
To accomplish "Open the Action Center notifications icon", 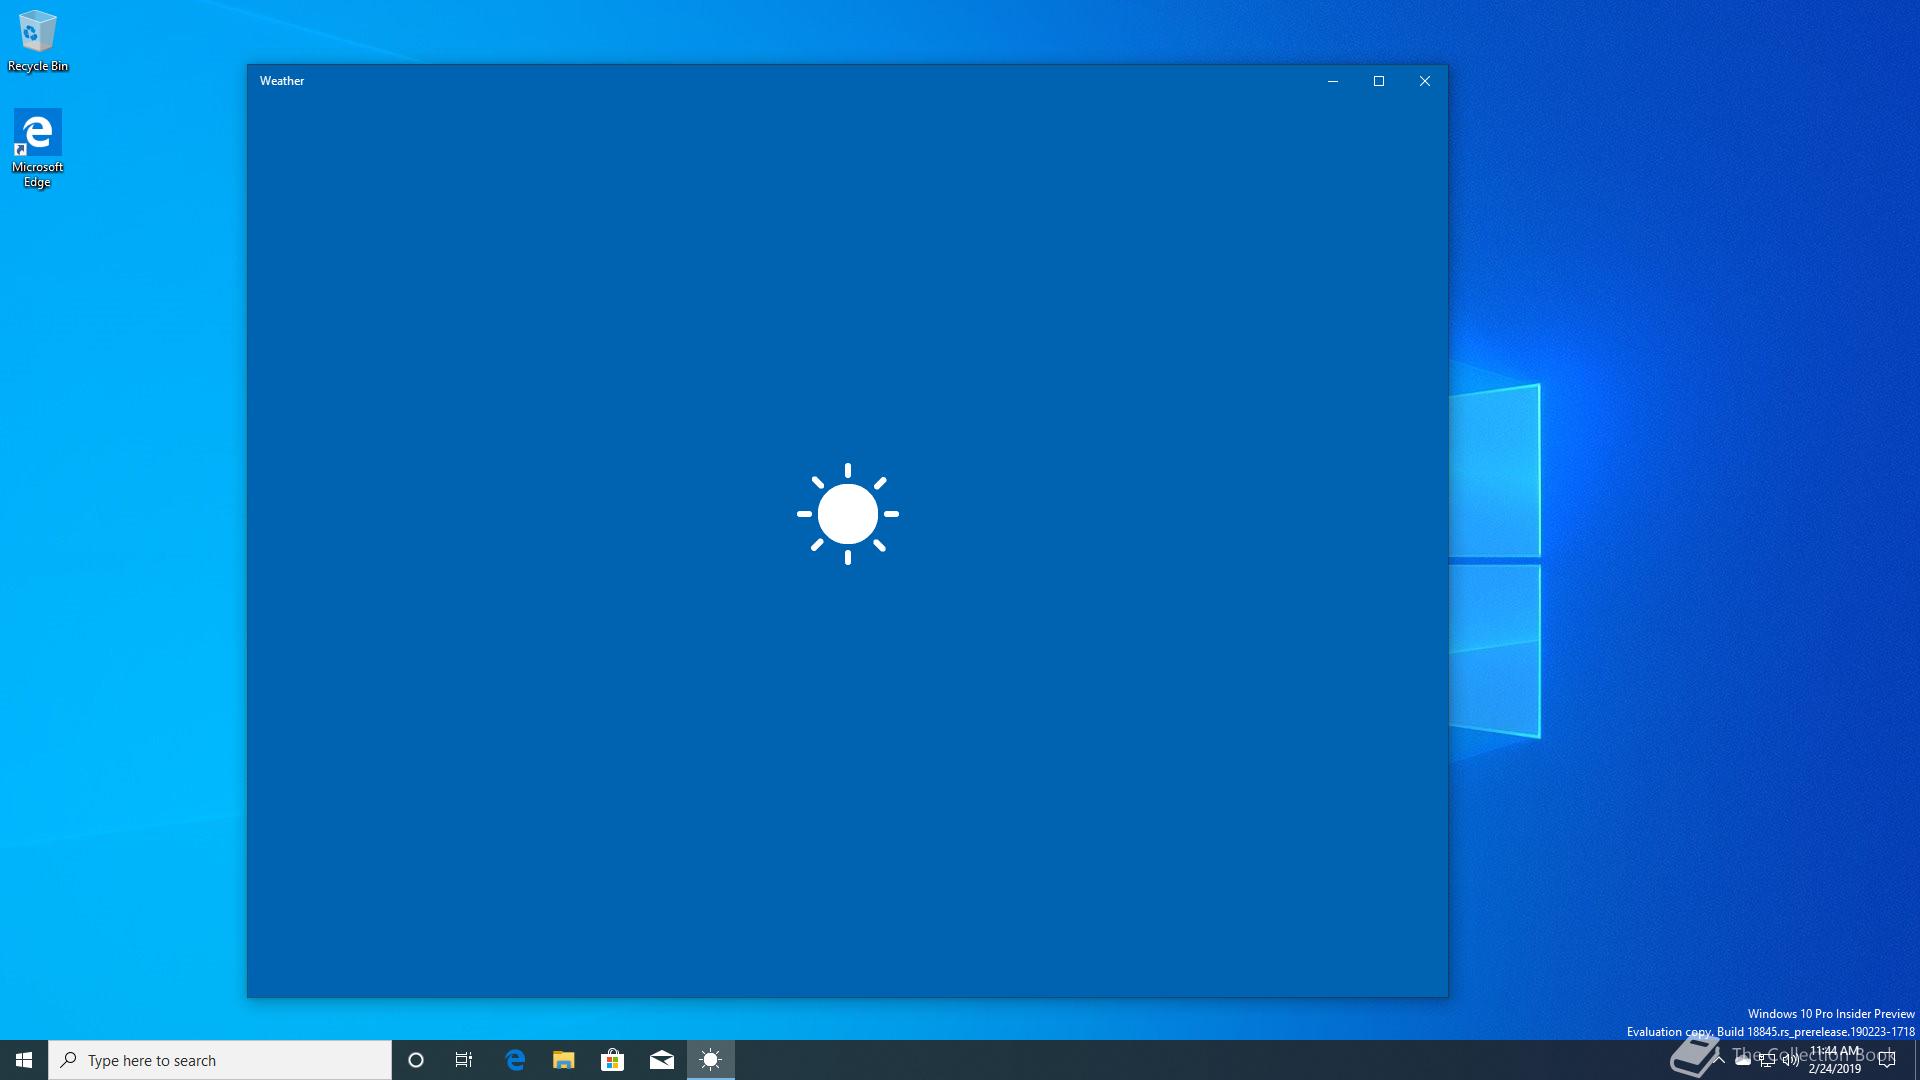I will pyautogui.click(x=1887, y=1060).
